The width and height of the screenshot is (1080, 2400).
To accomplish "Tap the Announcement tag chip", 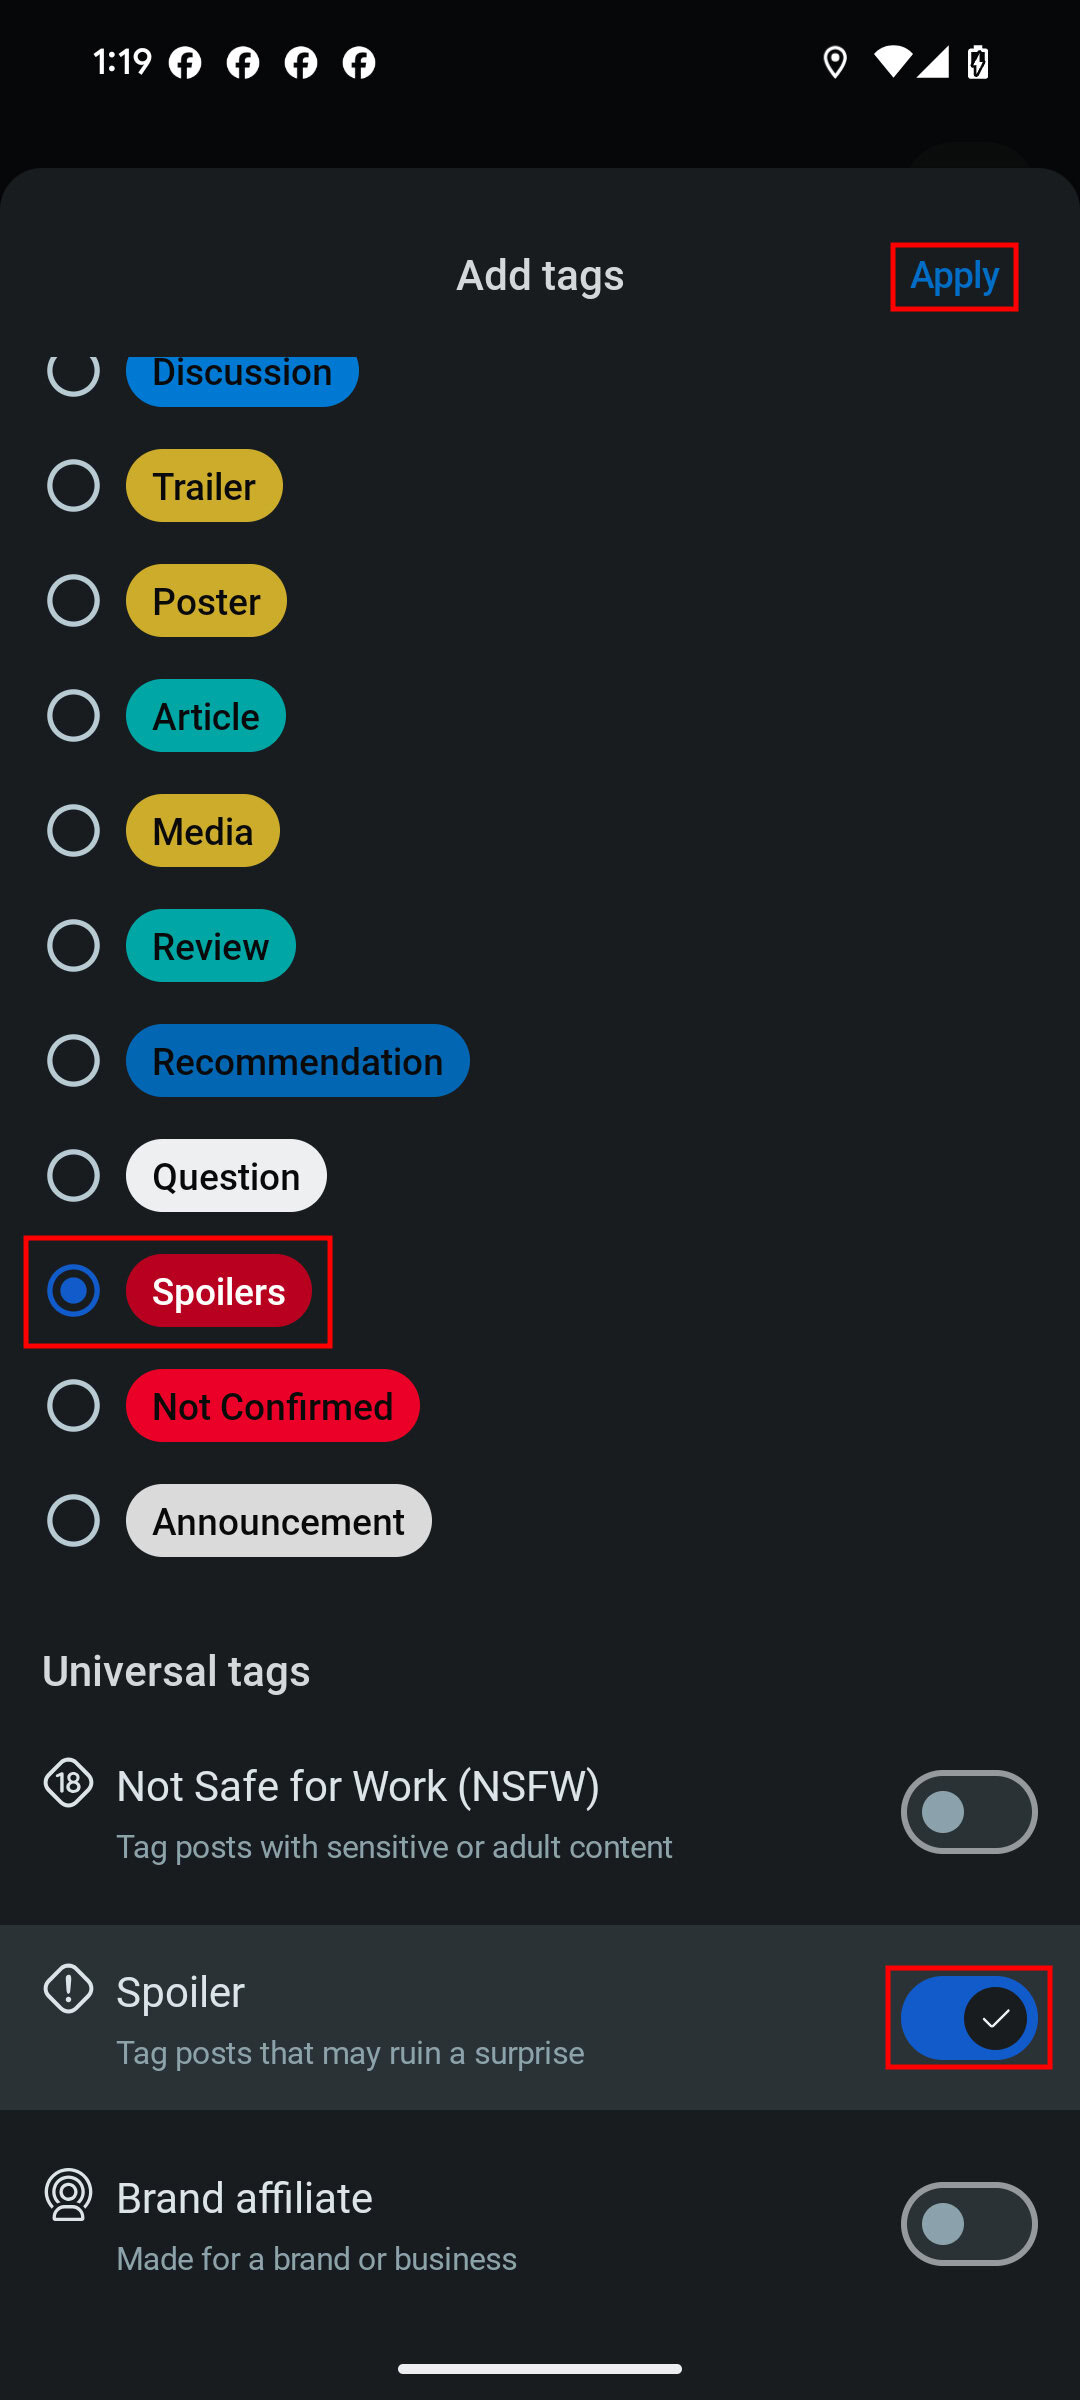I will 278,1521.
